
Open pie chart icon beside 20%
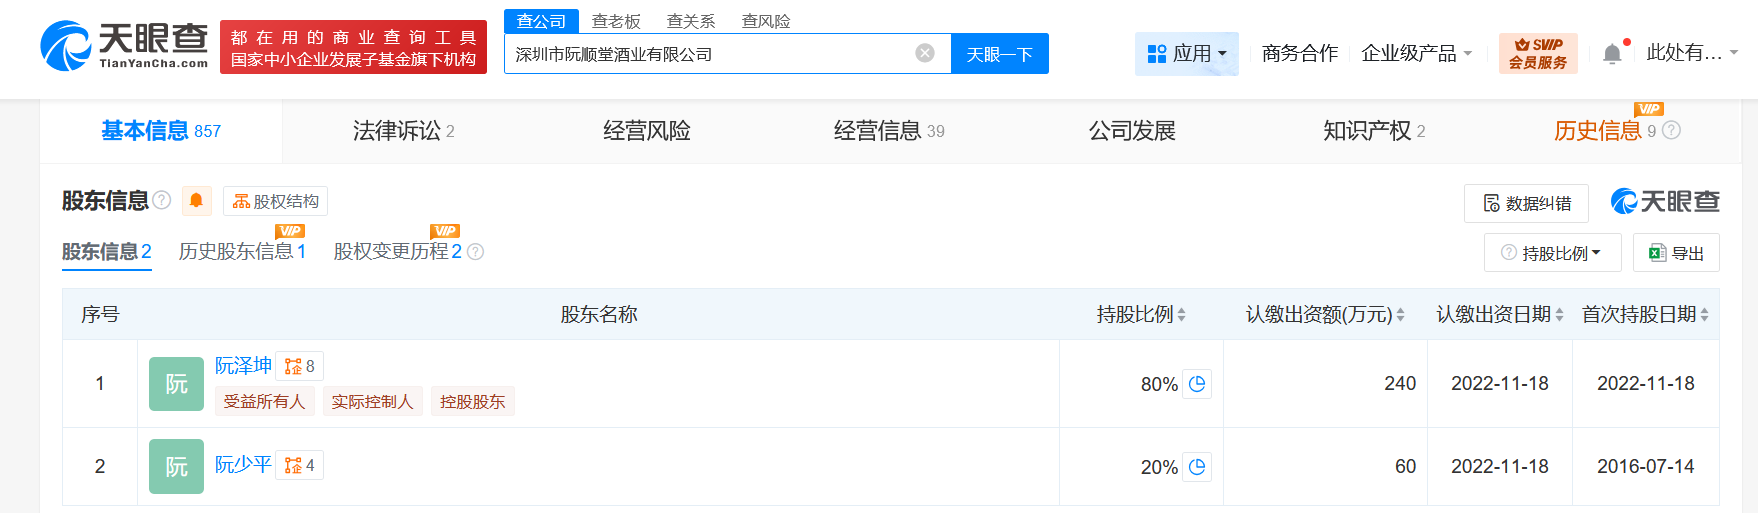click(x=1197, y=467)
